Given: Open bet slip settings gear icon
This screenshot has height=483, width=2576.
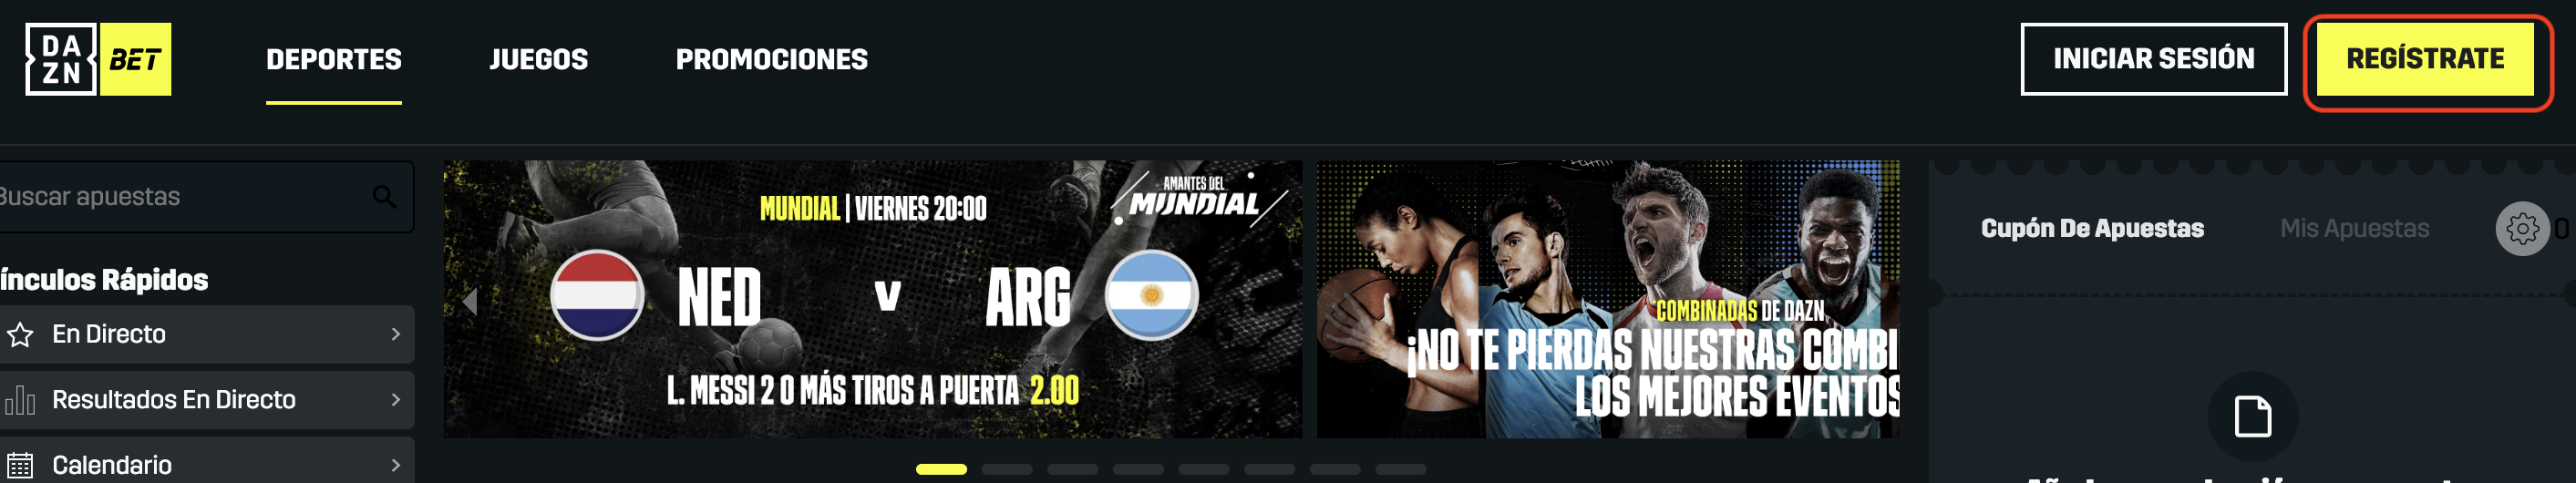Looking at the screenshot, I should point(2522,229).
